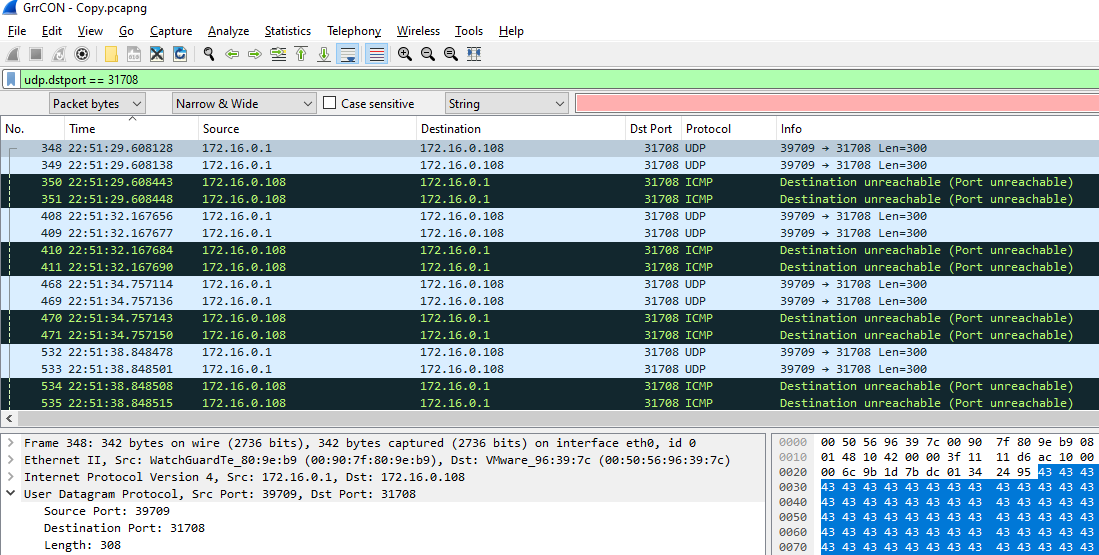The height and width of the screenshot is (555, 1099).
Task: Open the Narrow & Wide dropdown
Action: 244,103
